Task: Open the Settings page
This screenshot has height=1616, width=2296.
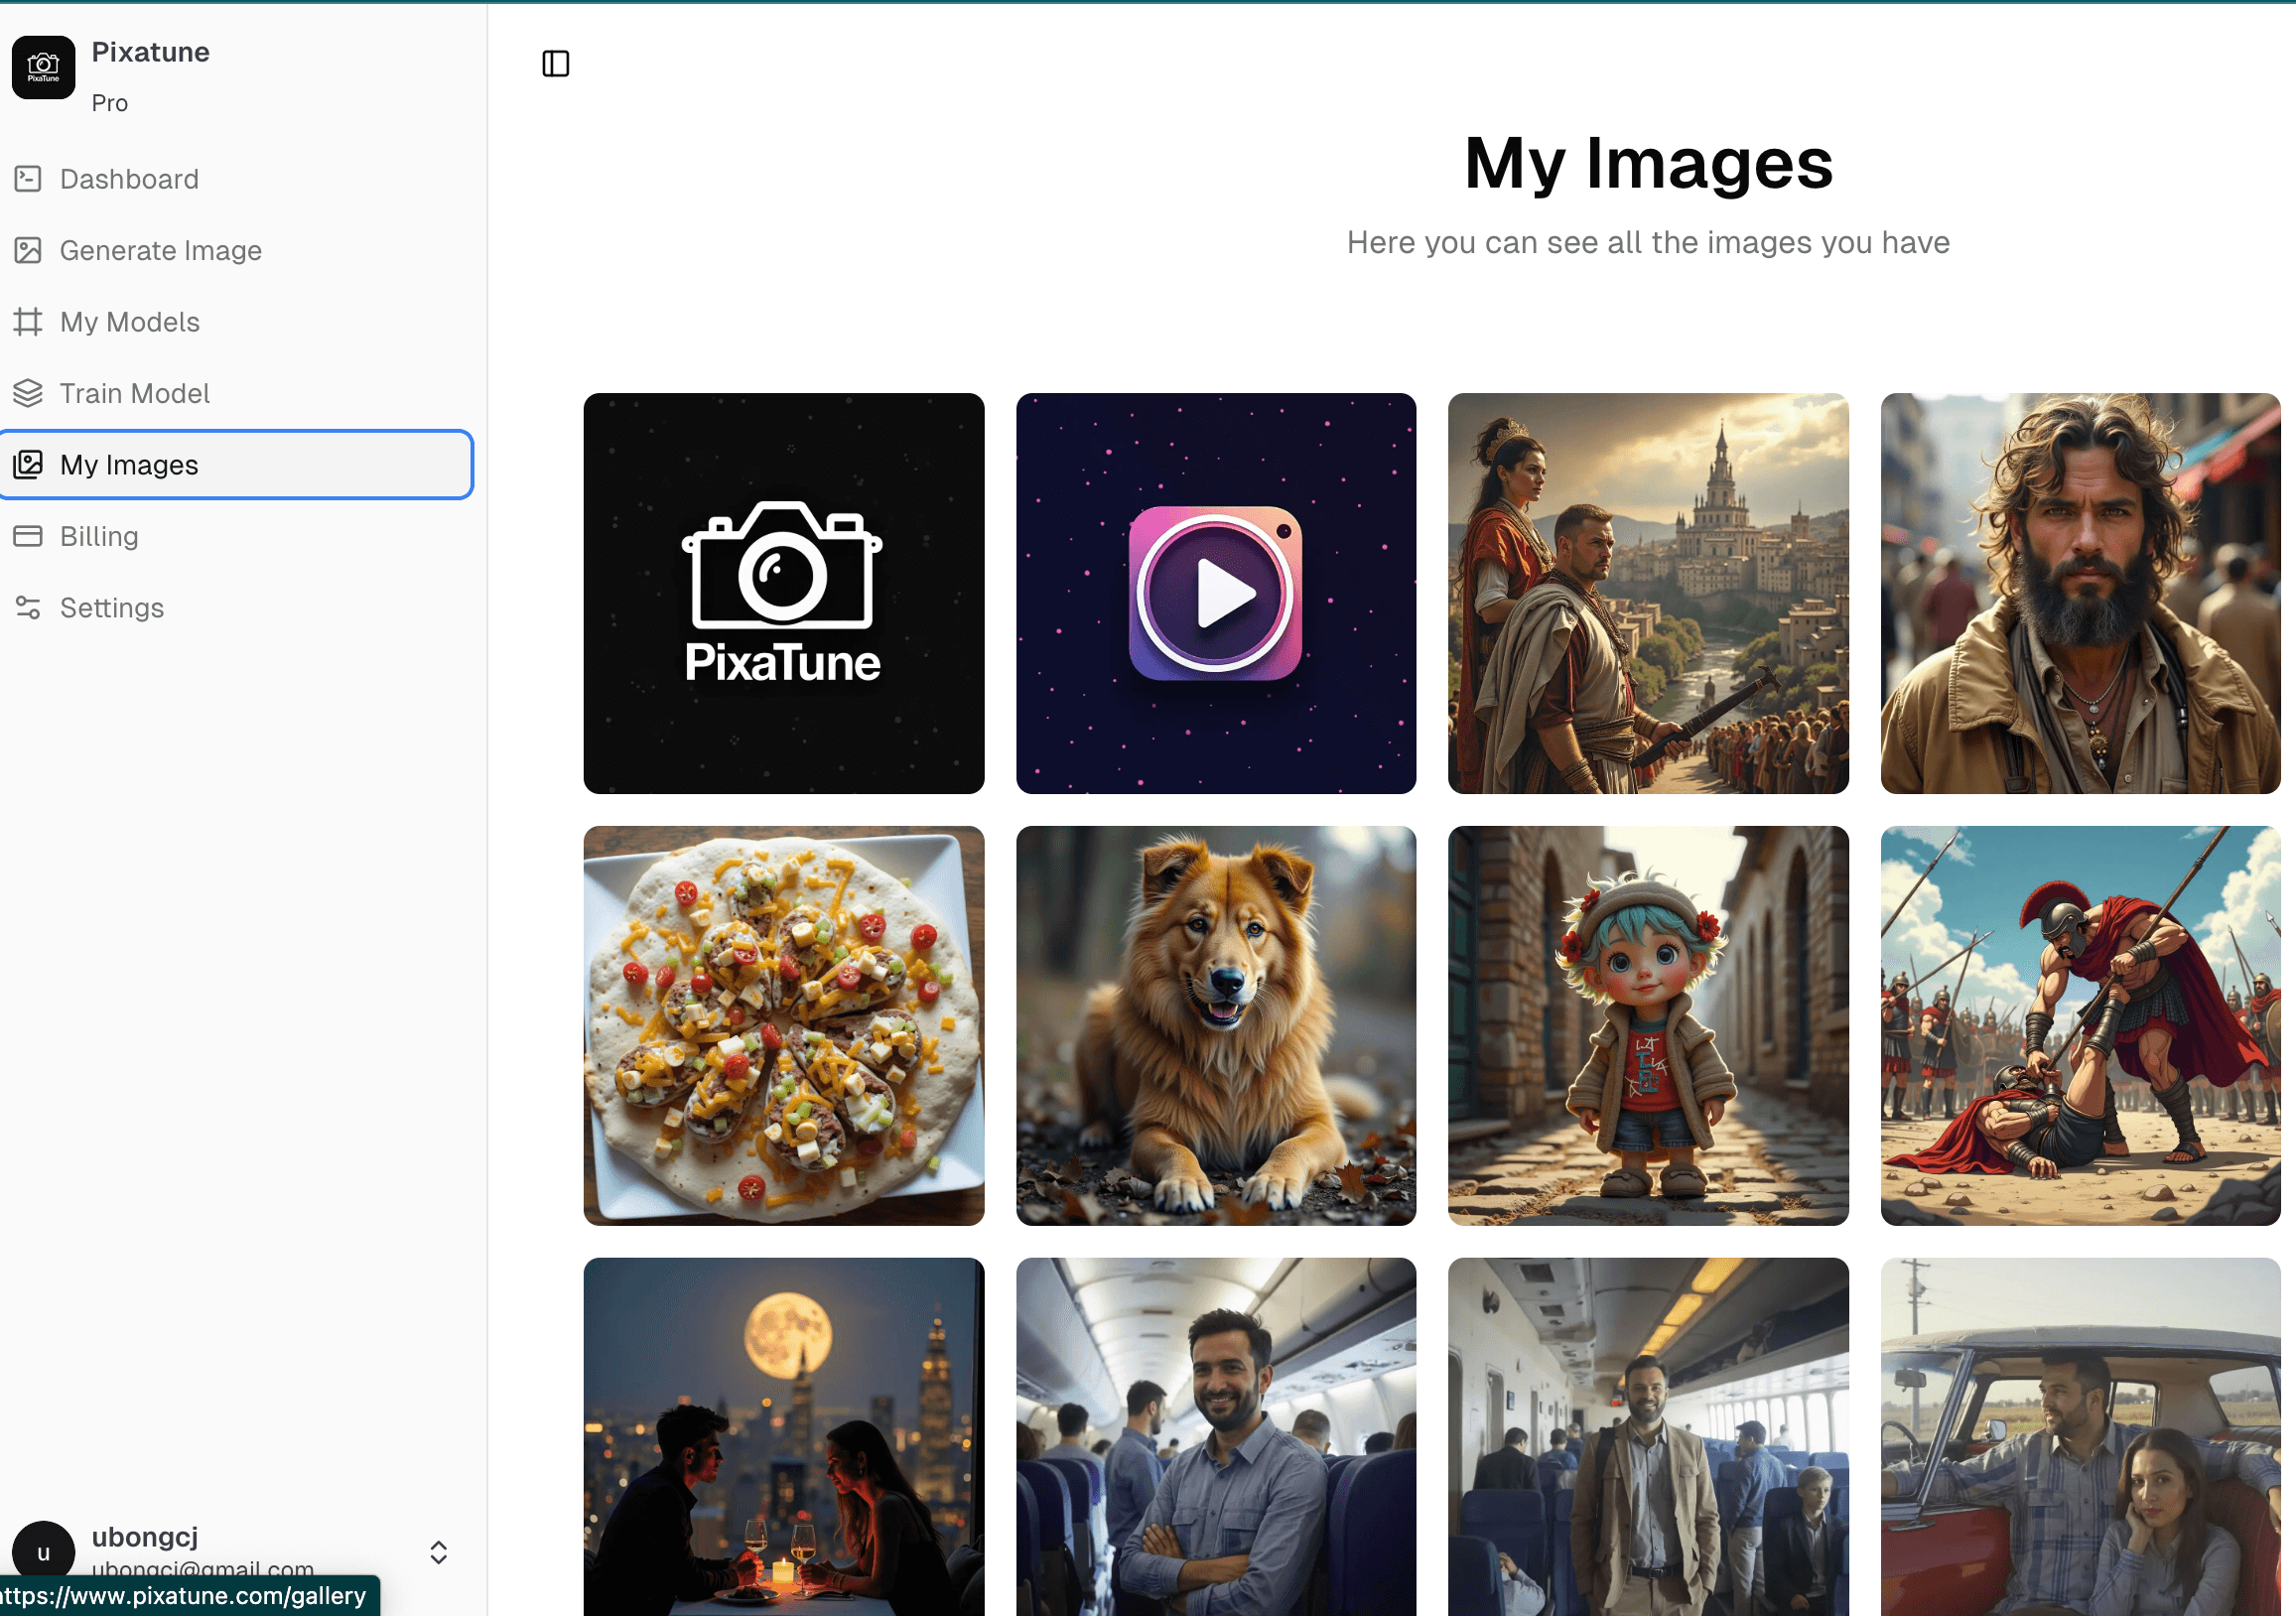Action: [x=111, y=608]
